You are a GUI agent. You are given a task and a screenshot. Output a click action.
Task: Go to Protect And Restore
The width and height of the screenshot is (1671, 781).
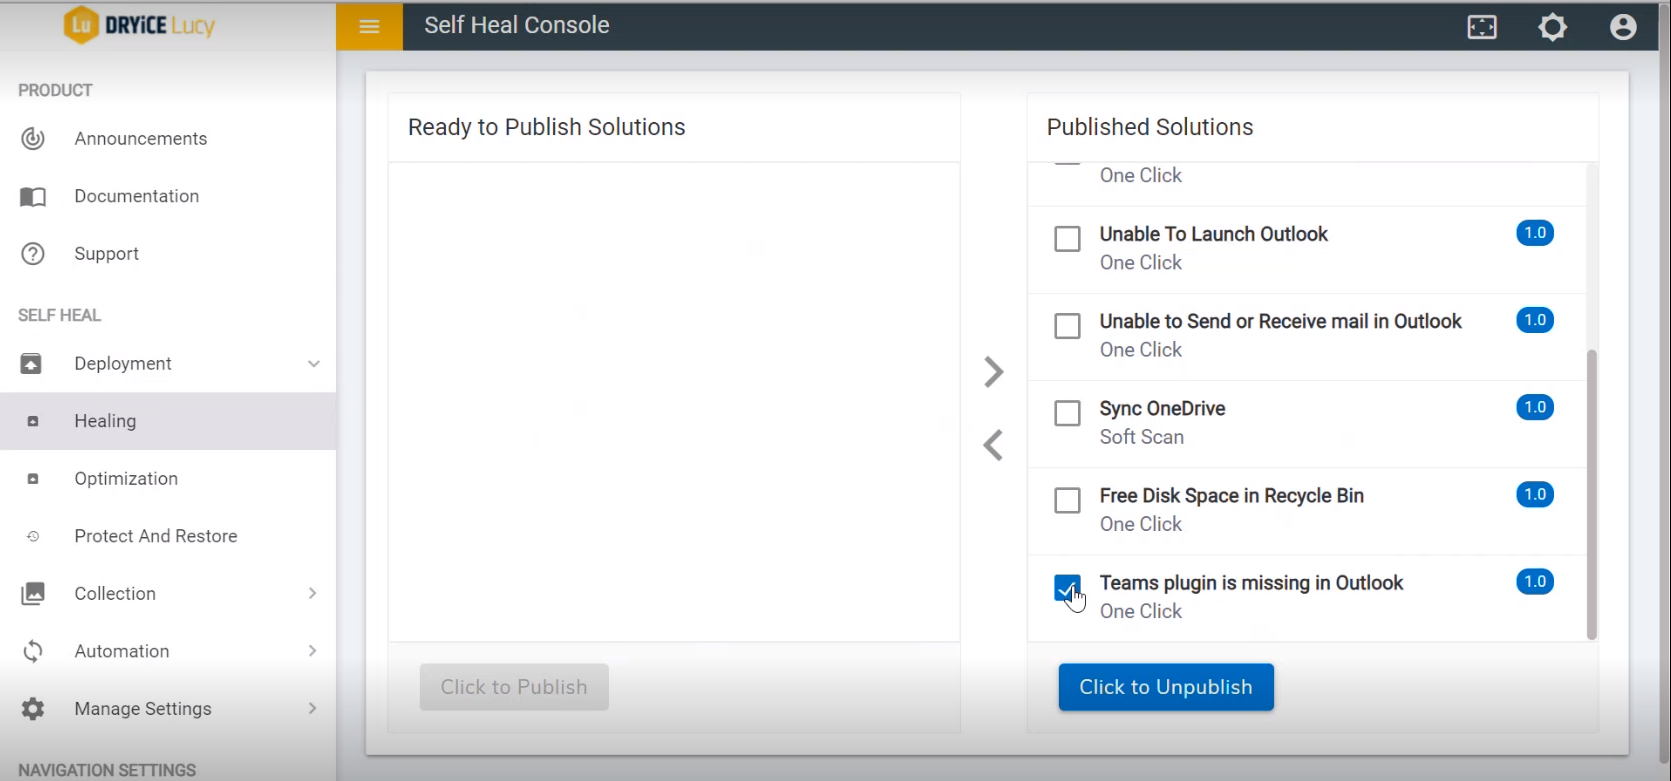point(156,536)
